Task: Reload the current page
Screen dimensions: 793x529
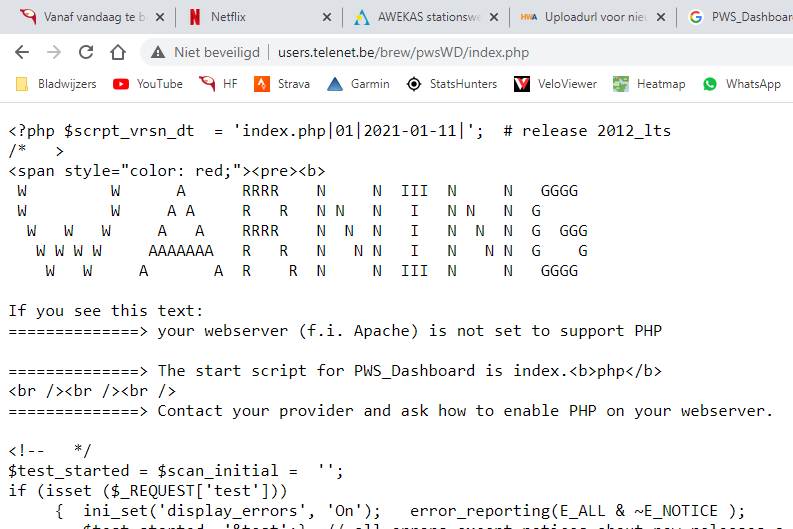Action: coord(86,52)
